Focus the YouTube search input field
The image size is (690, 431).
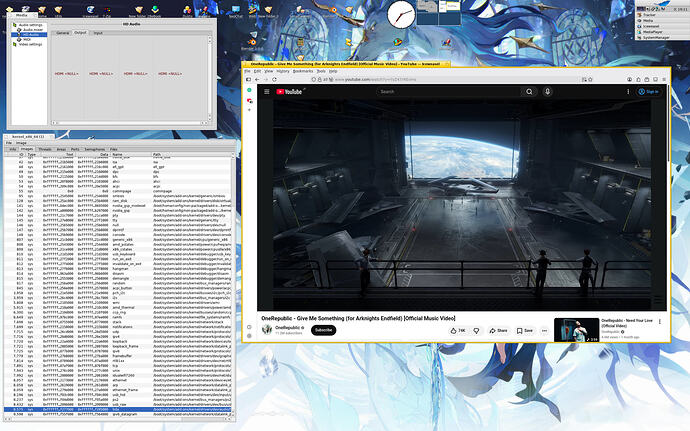click(x=449, y=92)
